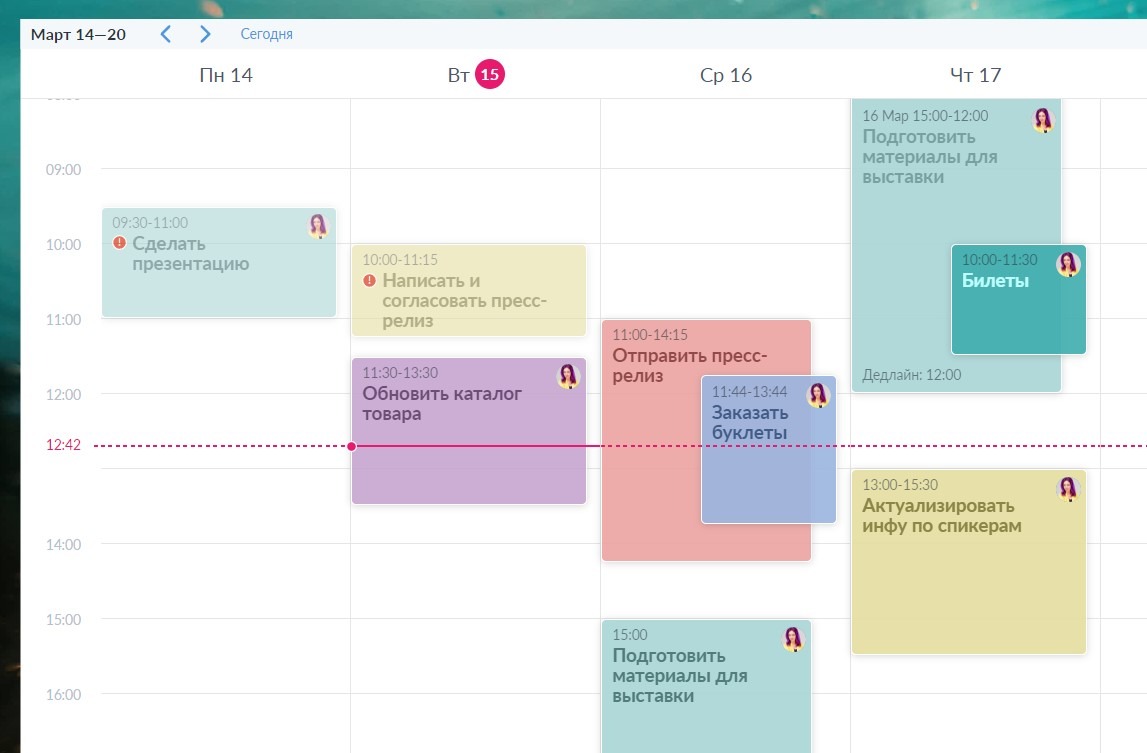Select the Ср 16 day header
1147x753 pixels.
725,75
